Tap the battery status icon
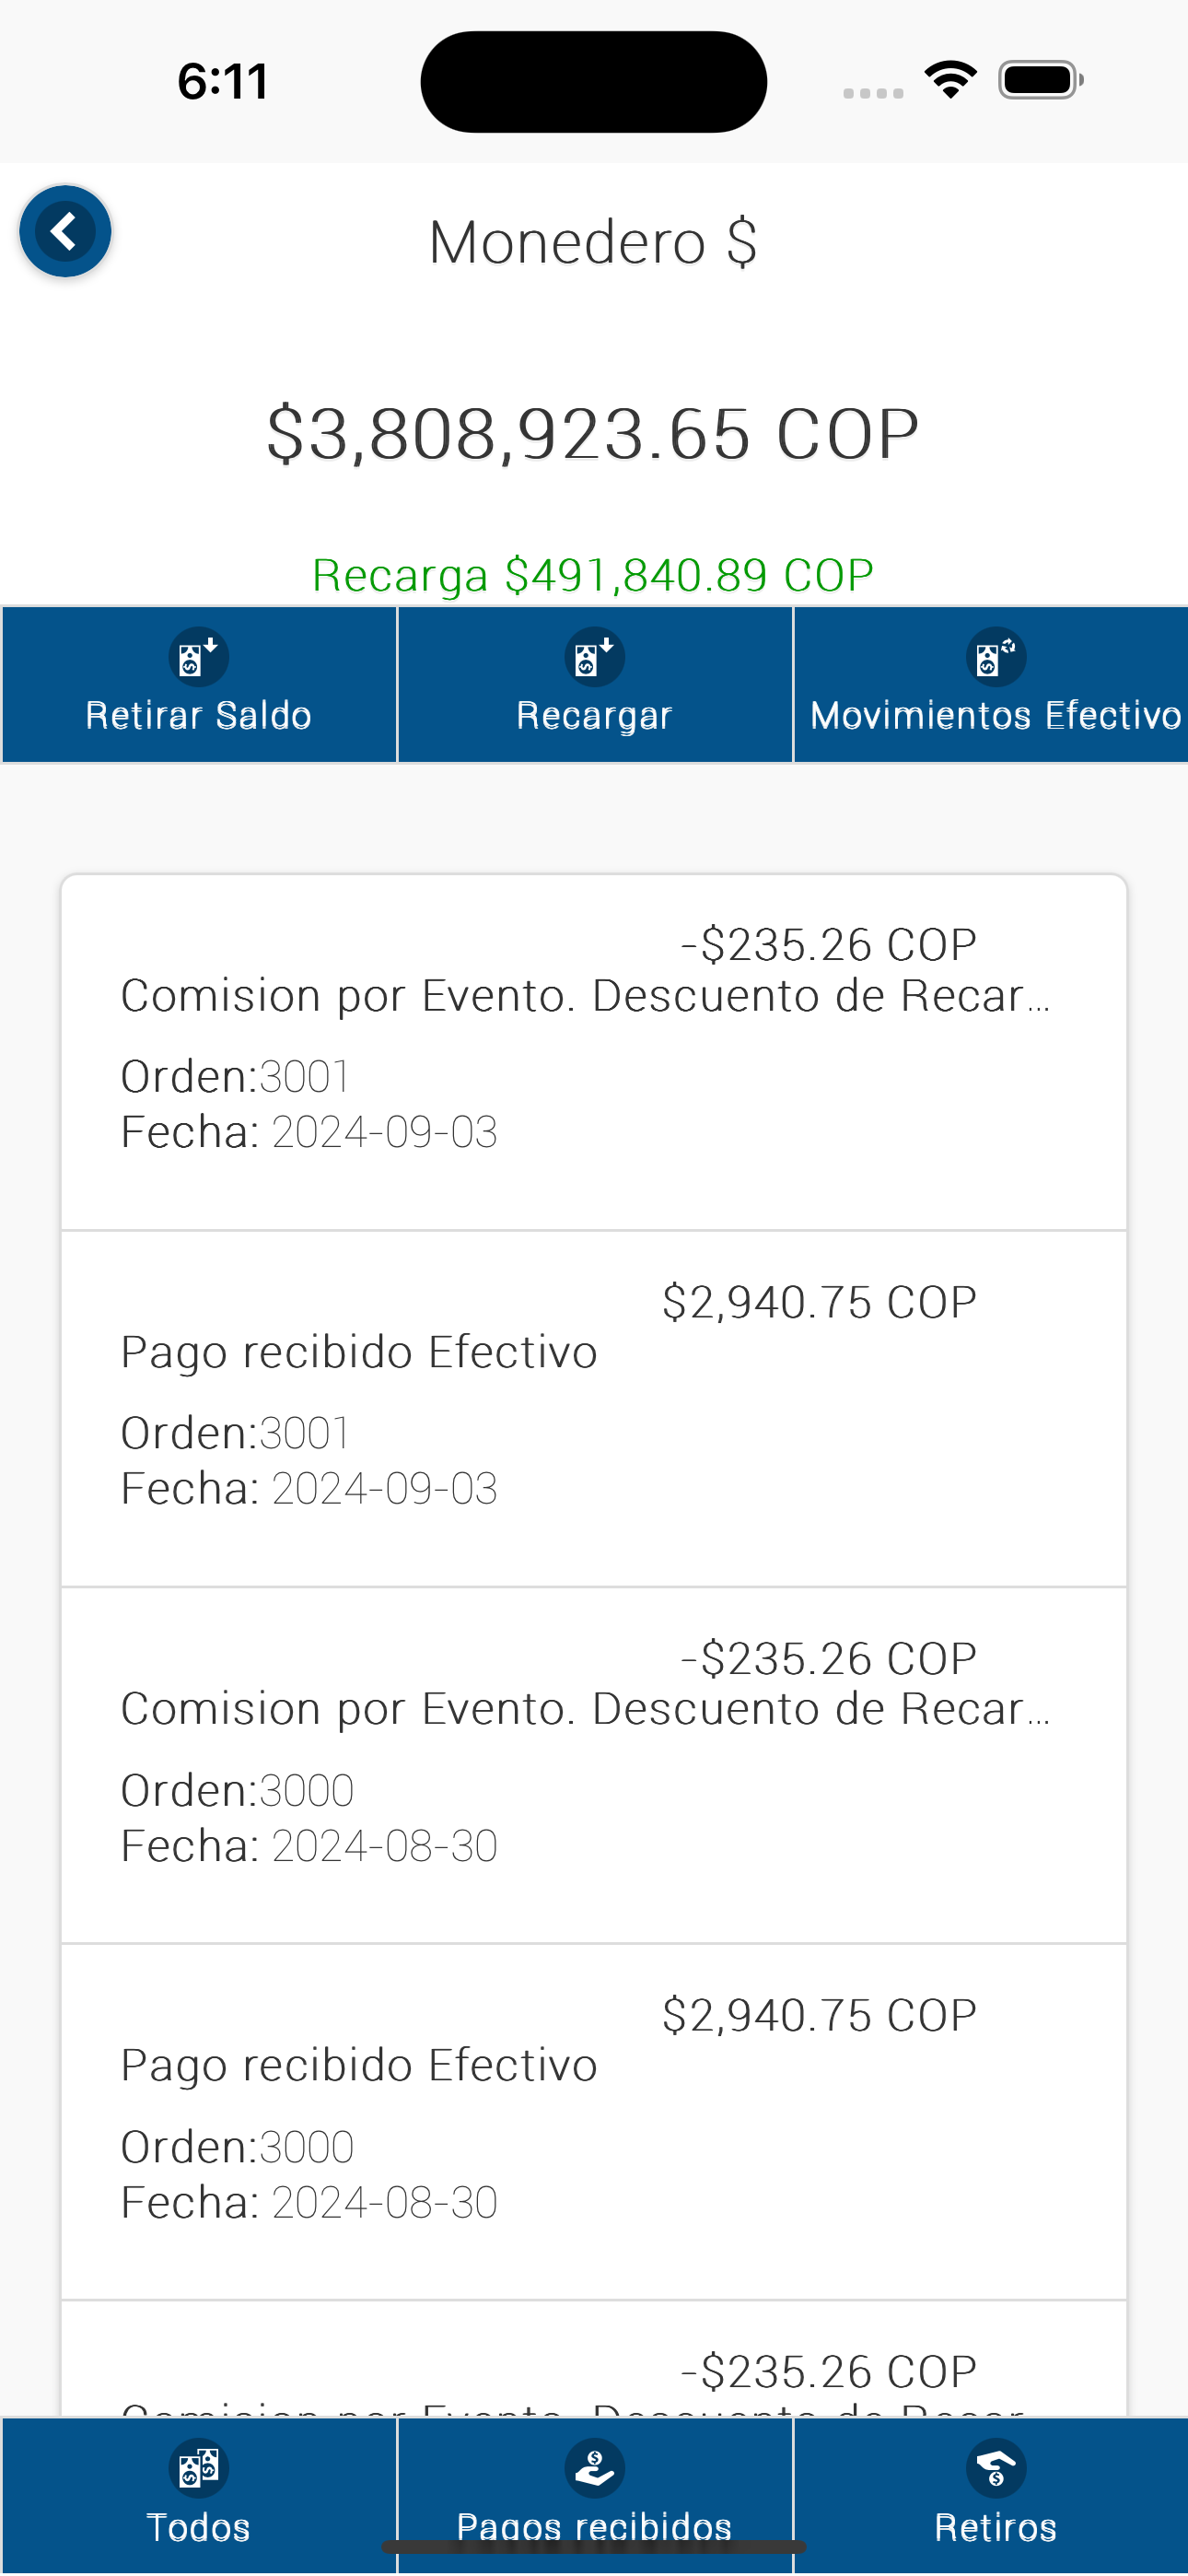Image resolution: width=1188 pixels, height=2576 pixels. click(x=1040, y=80)
